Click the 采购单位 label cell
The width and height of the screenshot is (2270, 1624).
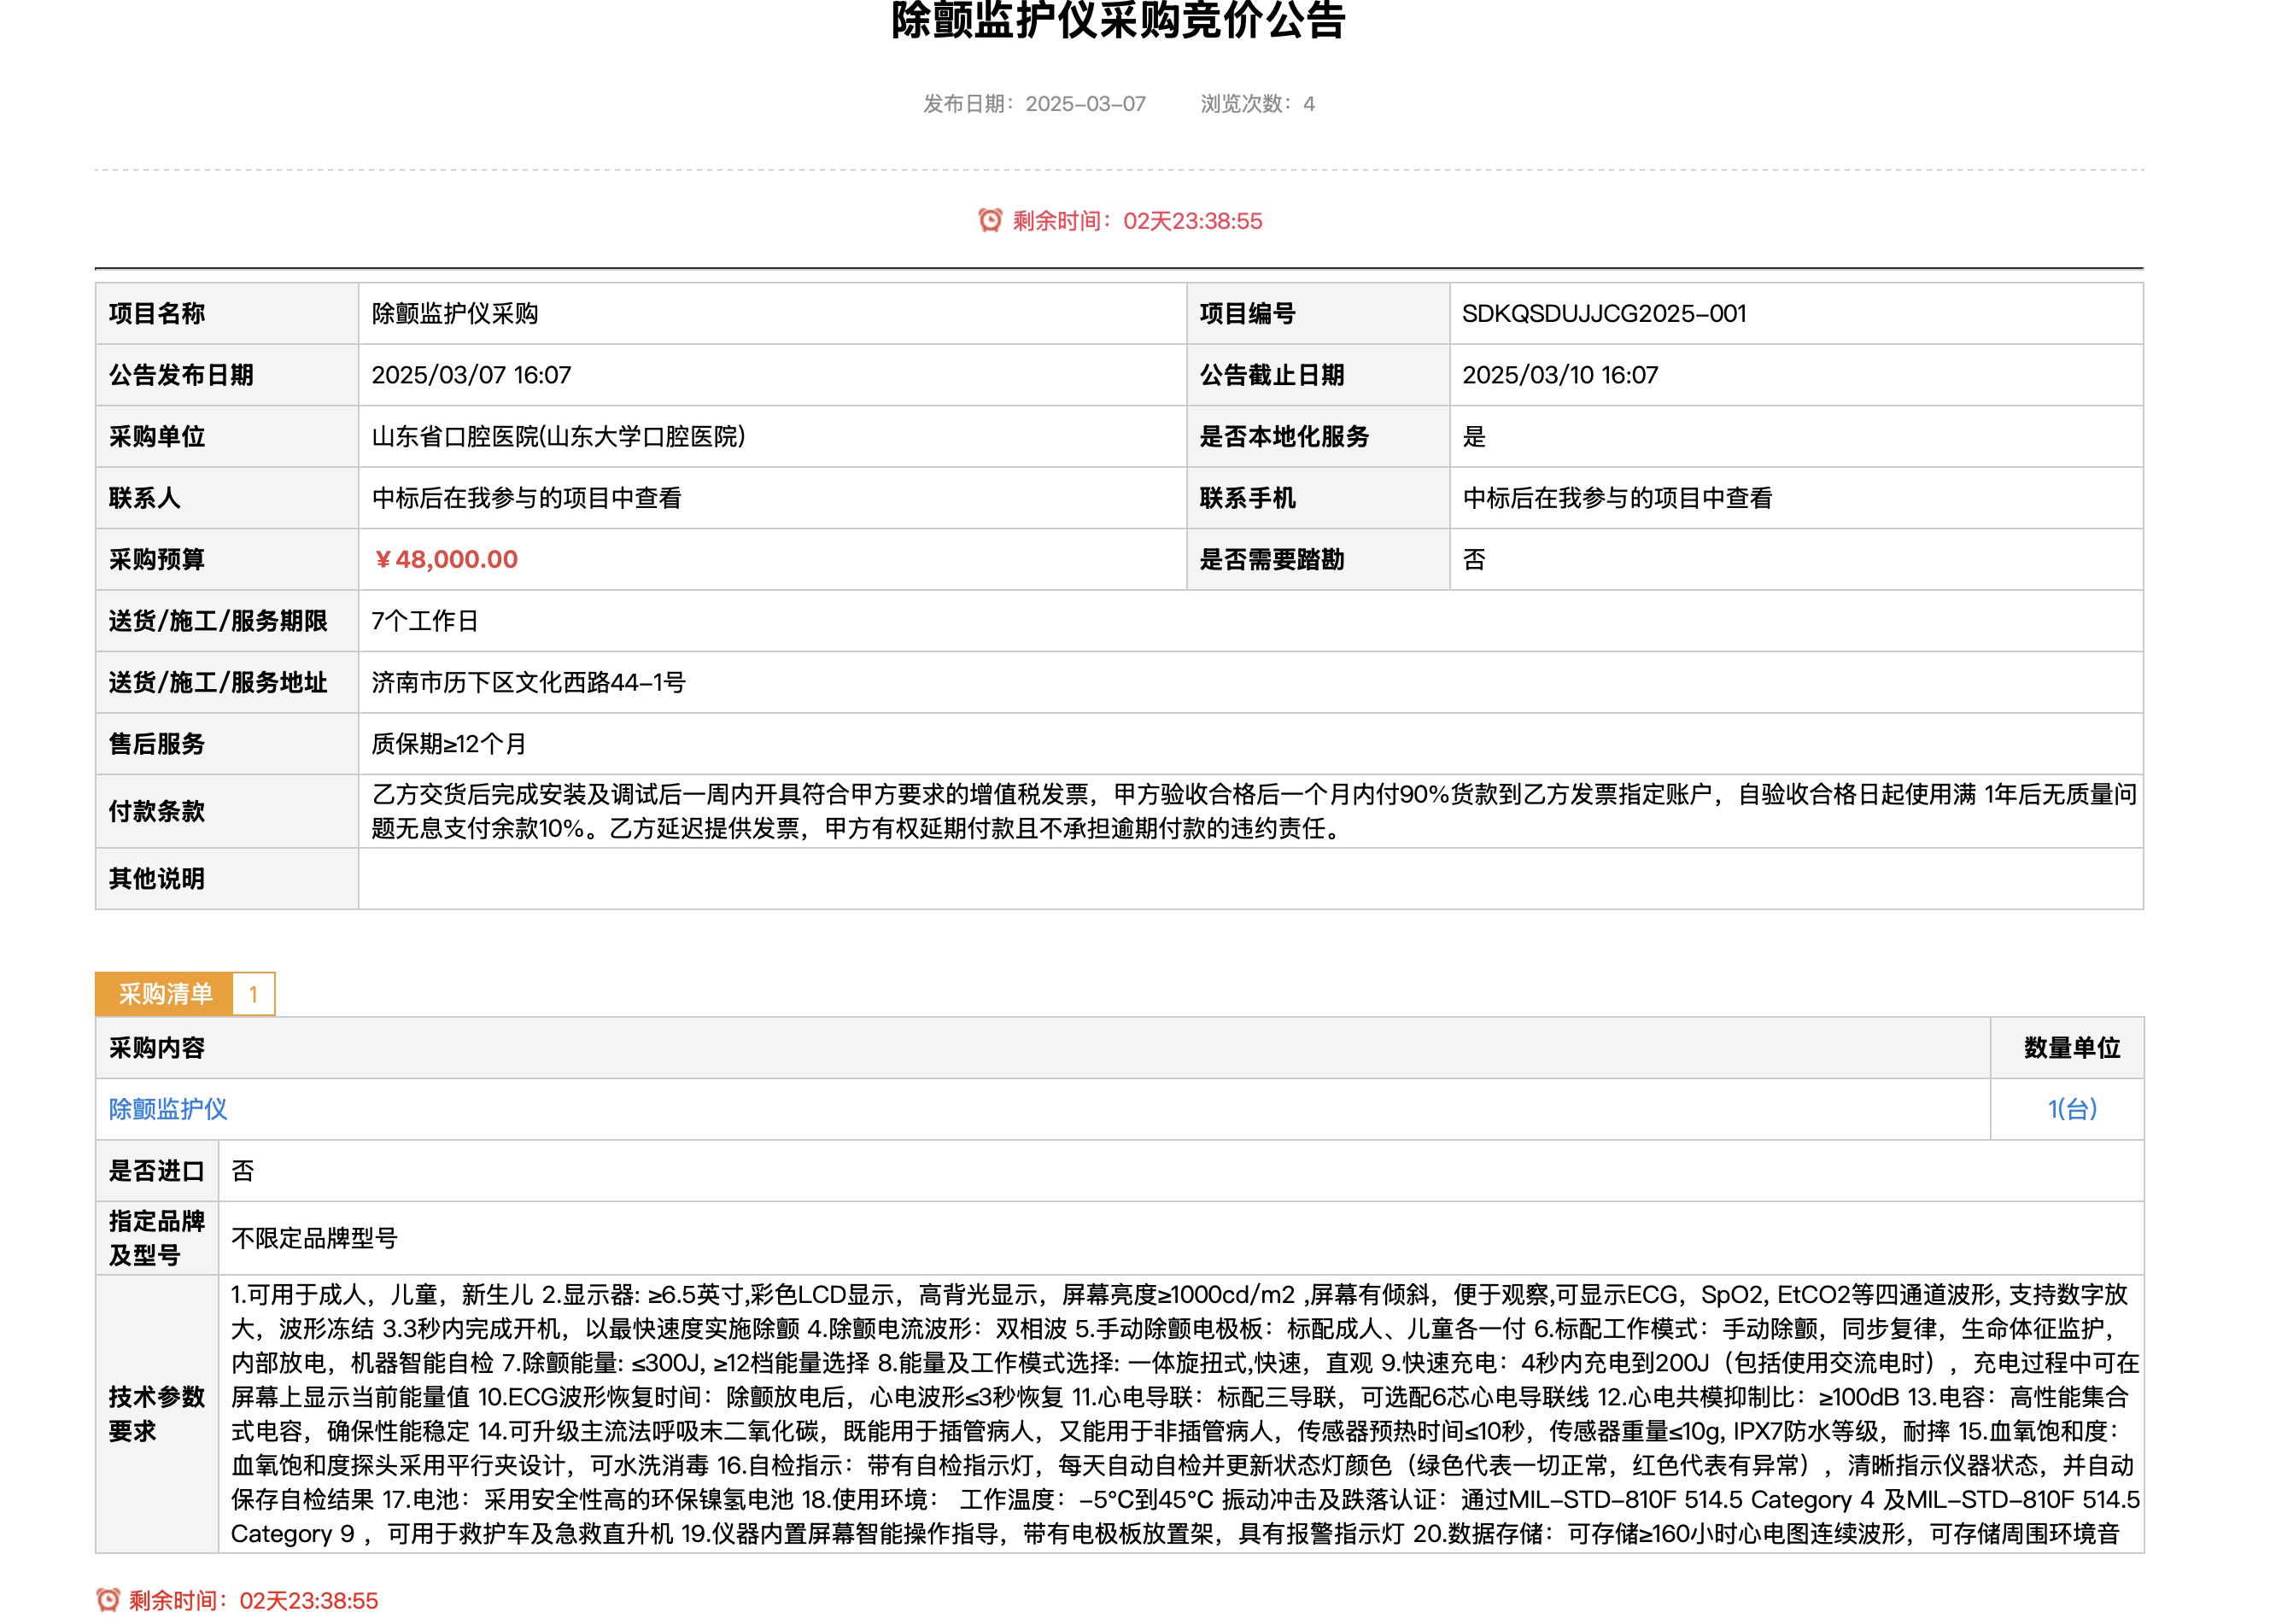227,437
